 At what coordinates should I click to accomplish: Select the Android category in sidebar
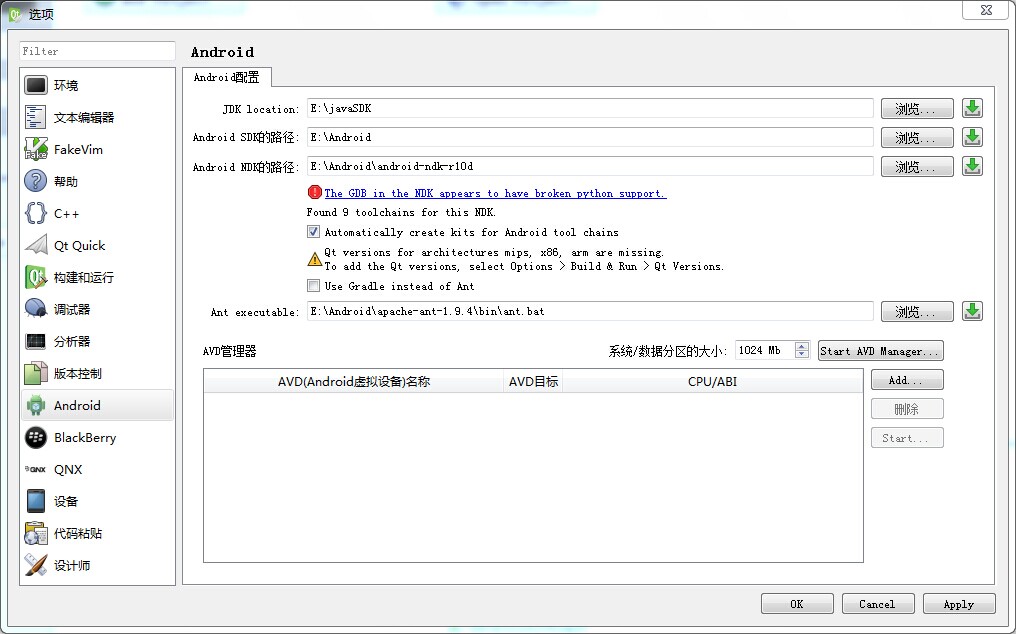pos(97,405)
